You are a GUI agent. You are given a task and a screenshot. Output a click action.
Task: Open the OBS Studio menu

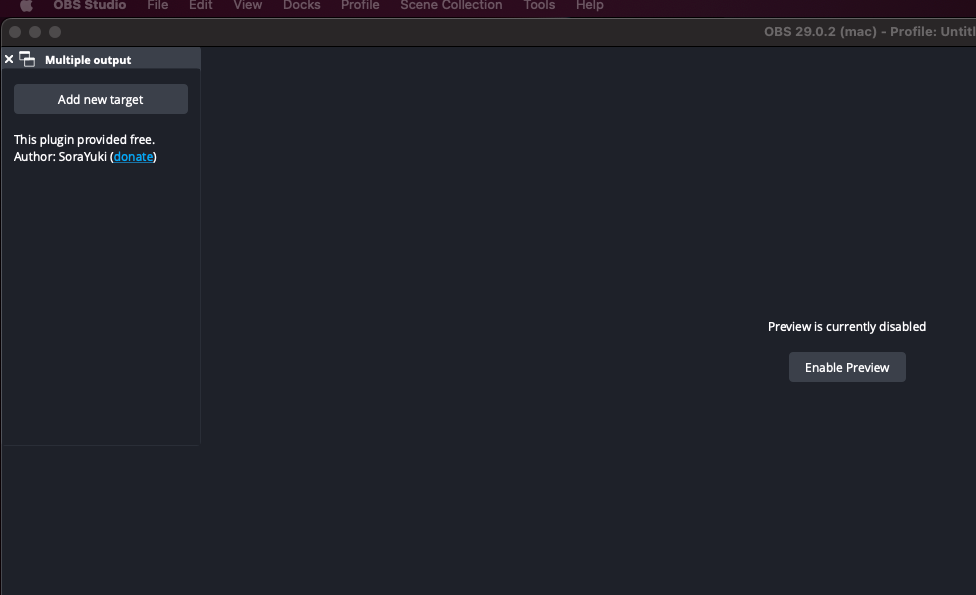click(89, 6)
